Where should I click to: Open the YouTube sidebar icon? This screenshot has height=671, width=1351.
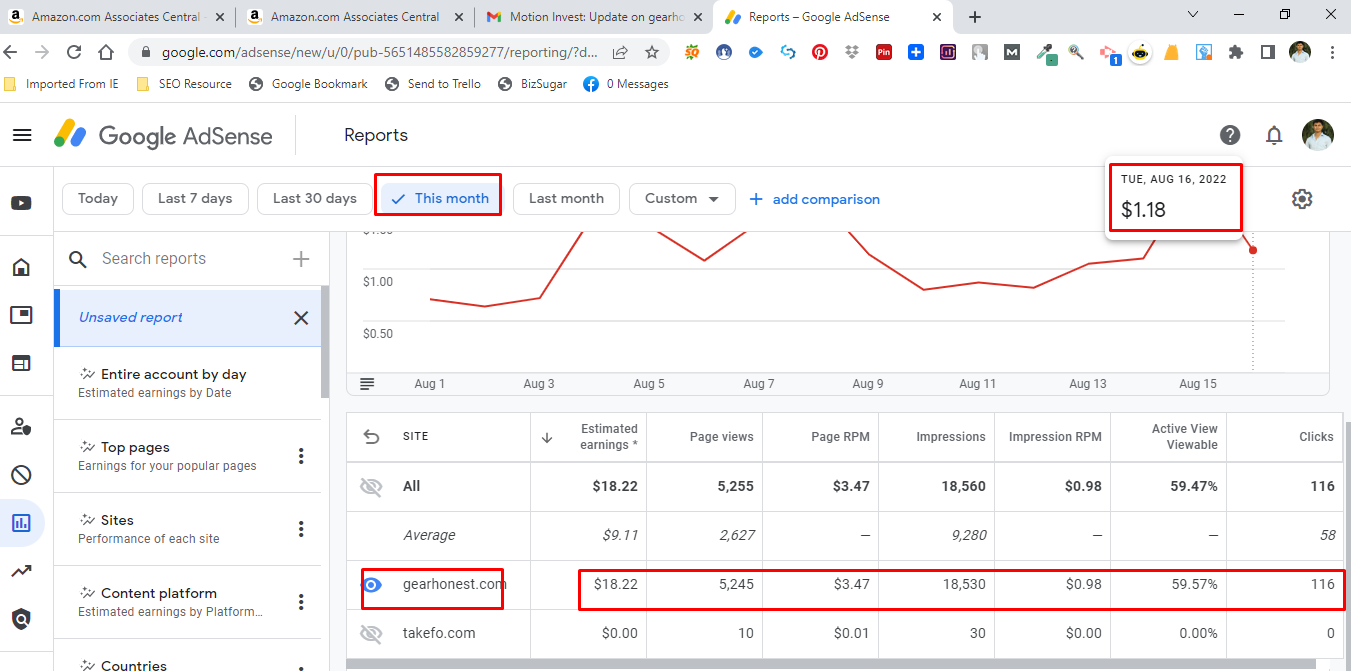[x=21, y=203]
